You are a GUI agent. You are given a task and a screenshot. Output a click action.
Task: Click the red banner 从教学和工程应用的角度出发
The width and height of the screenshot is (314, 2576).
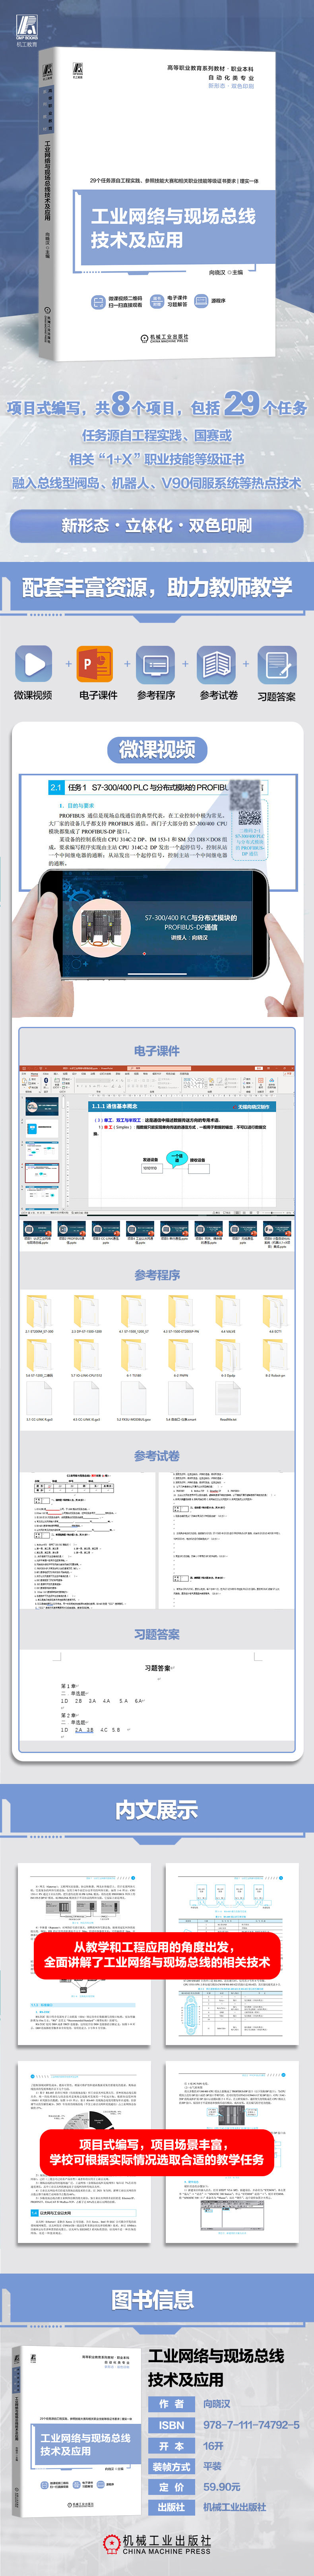pos(157,1954)
